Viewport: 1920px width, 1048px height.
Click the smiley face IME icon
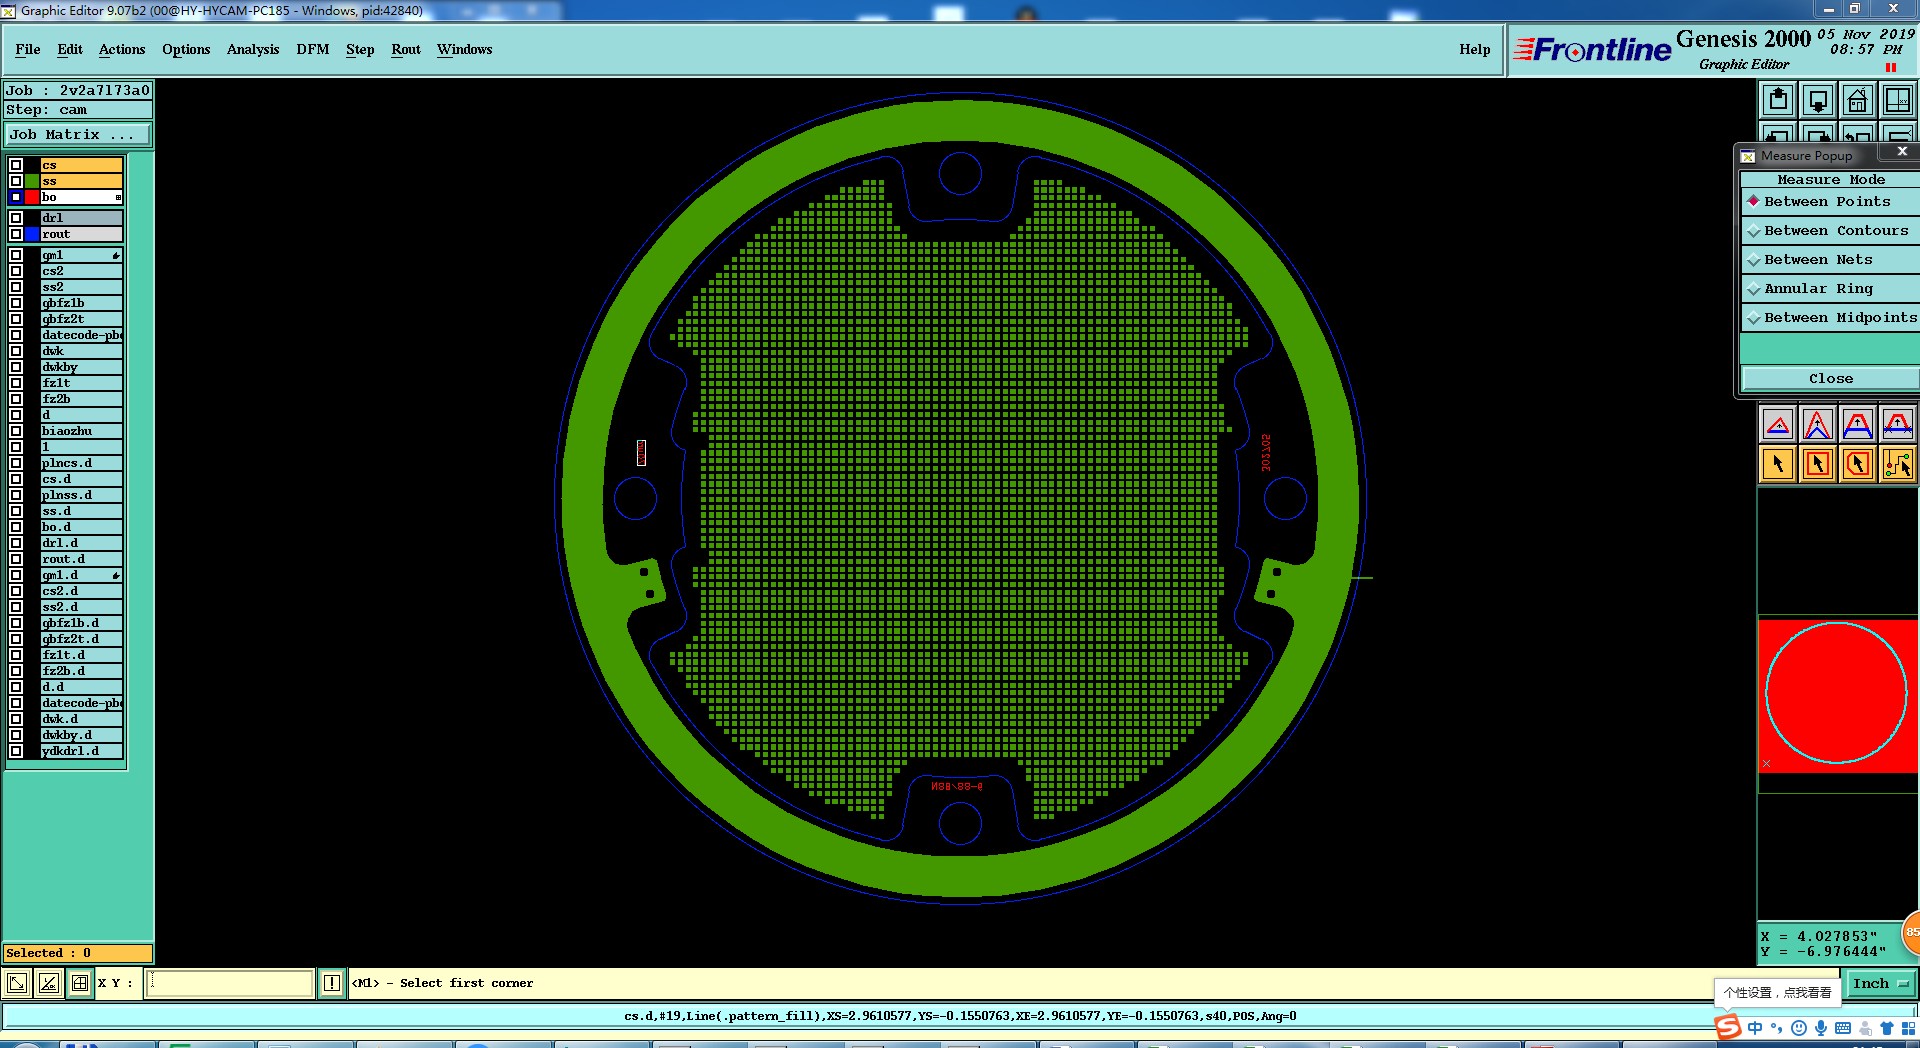pos(1798,1028)
